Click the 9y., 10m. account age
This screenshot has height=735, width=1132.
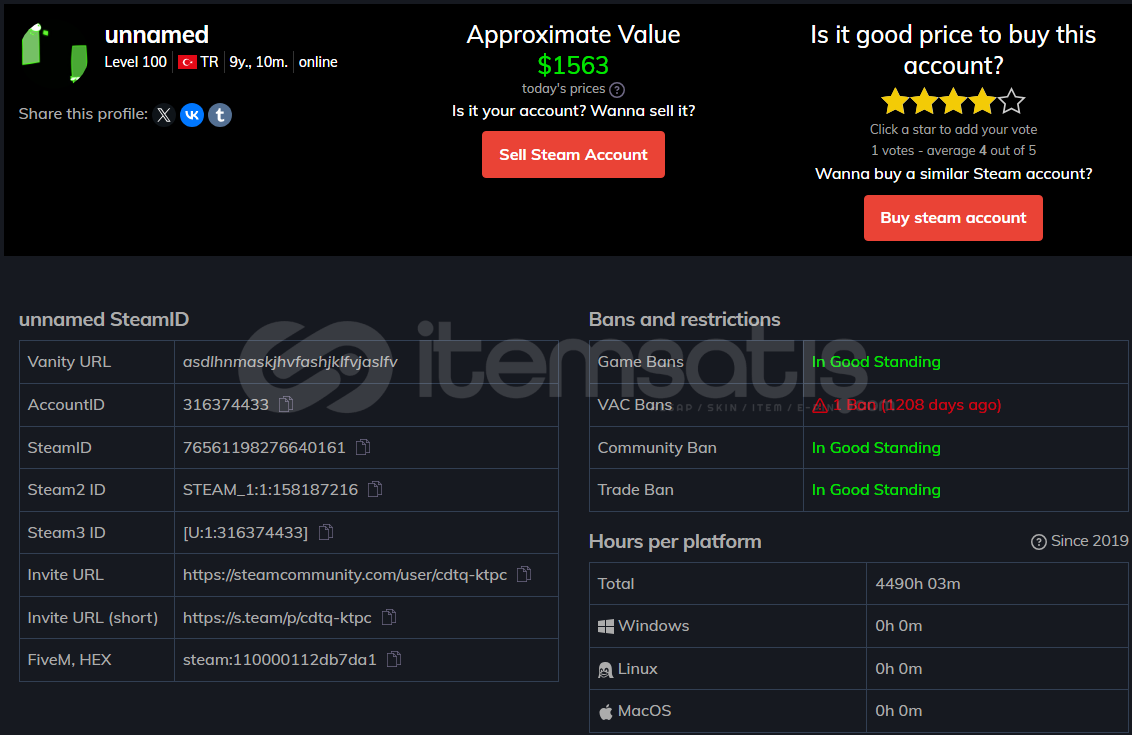coord(258,62)
